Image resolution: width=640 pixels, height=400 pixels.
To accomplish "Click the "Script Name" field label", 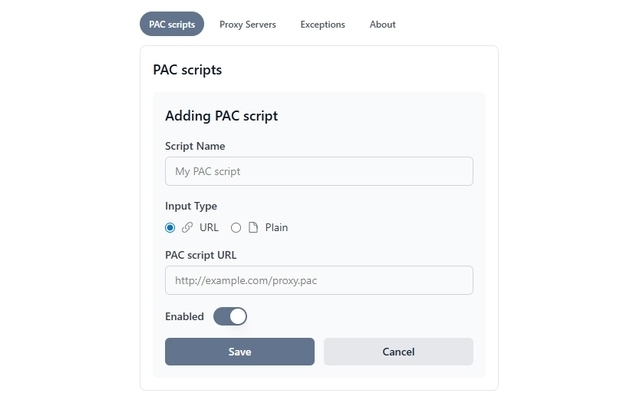I will [195, 146].
